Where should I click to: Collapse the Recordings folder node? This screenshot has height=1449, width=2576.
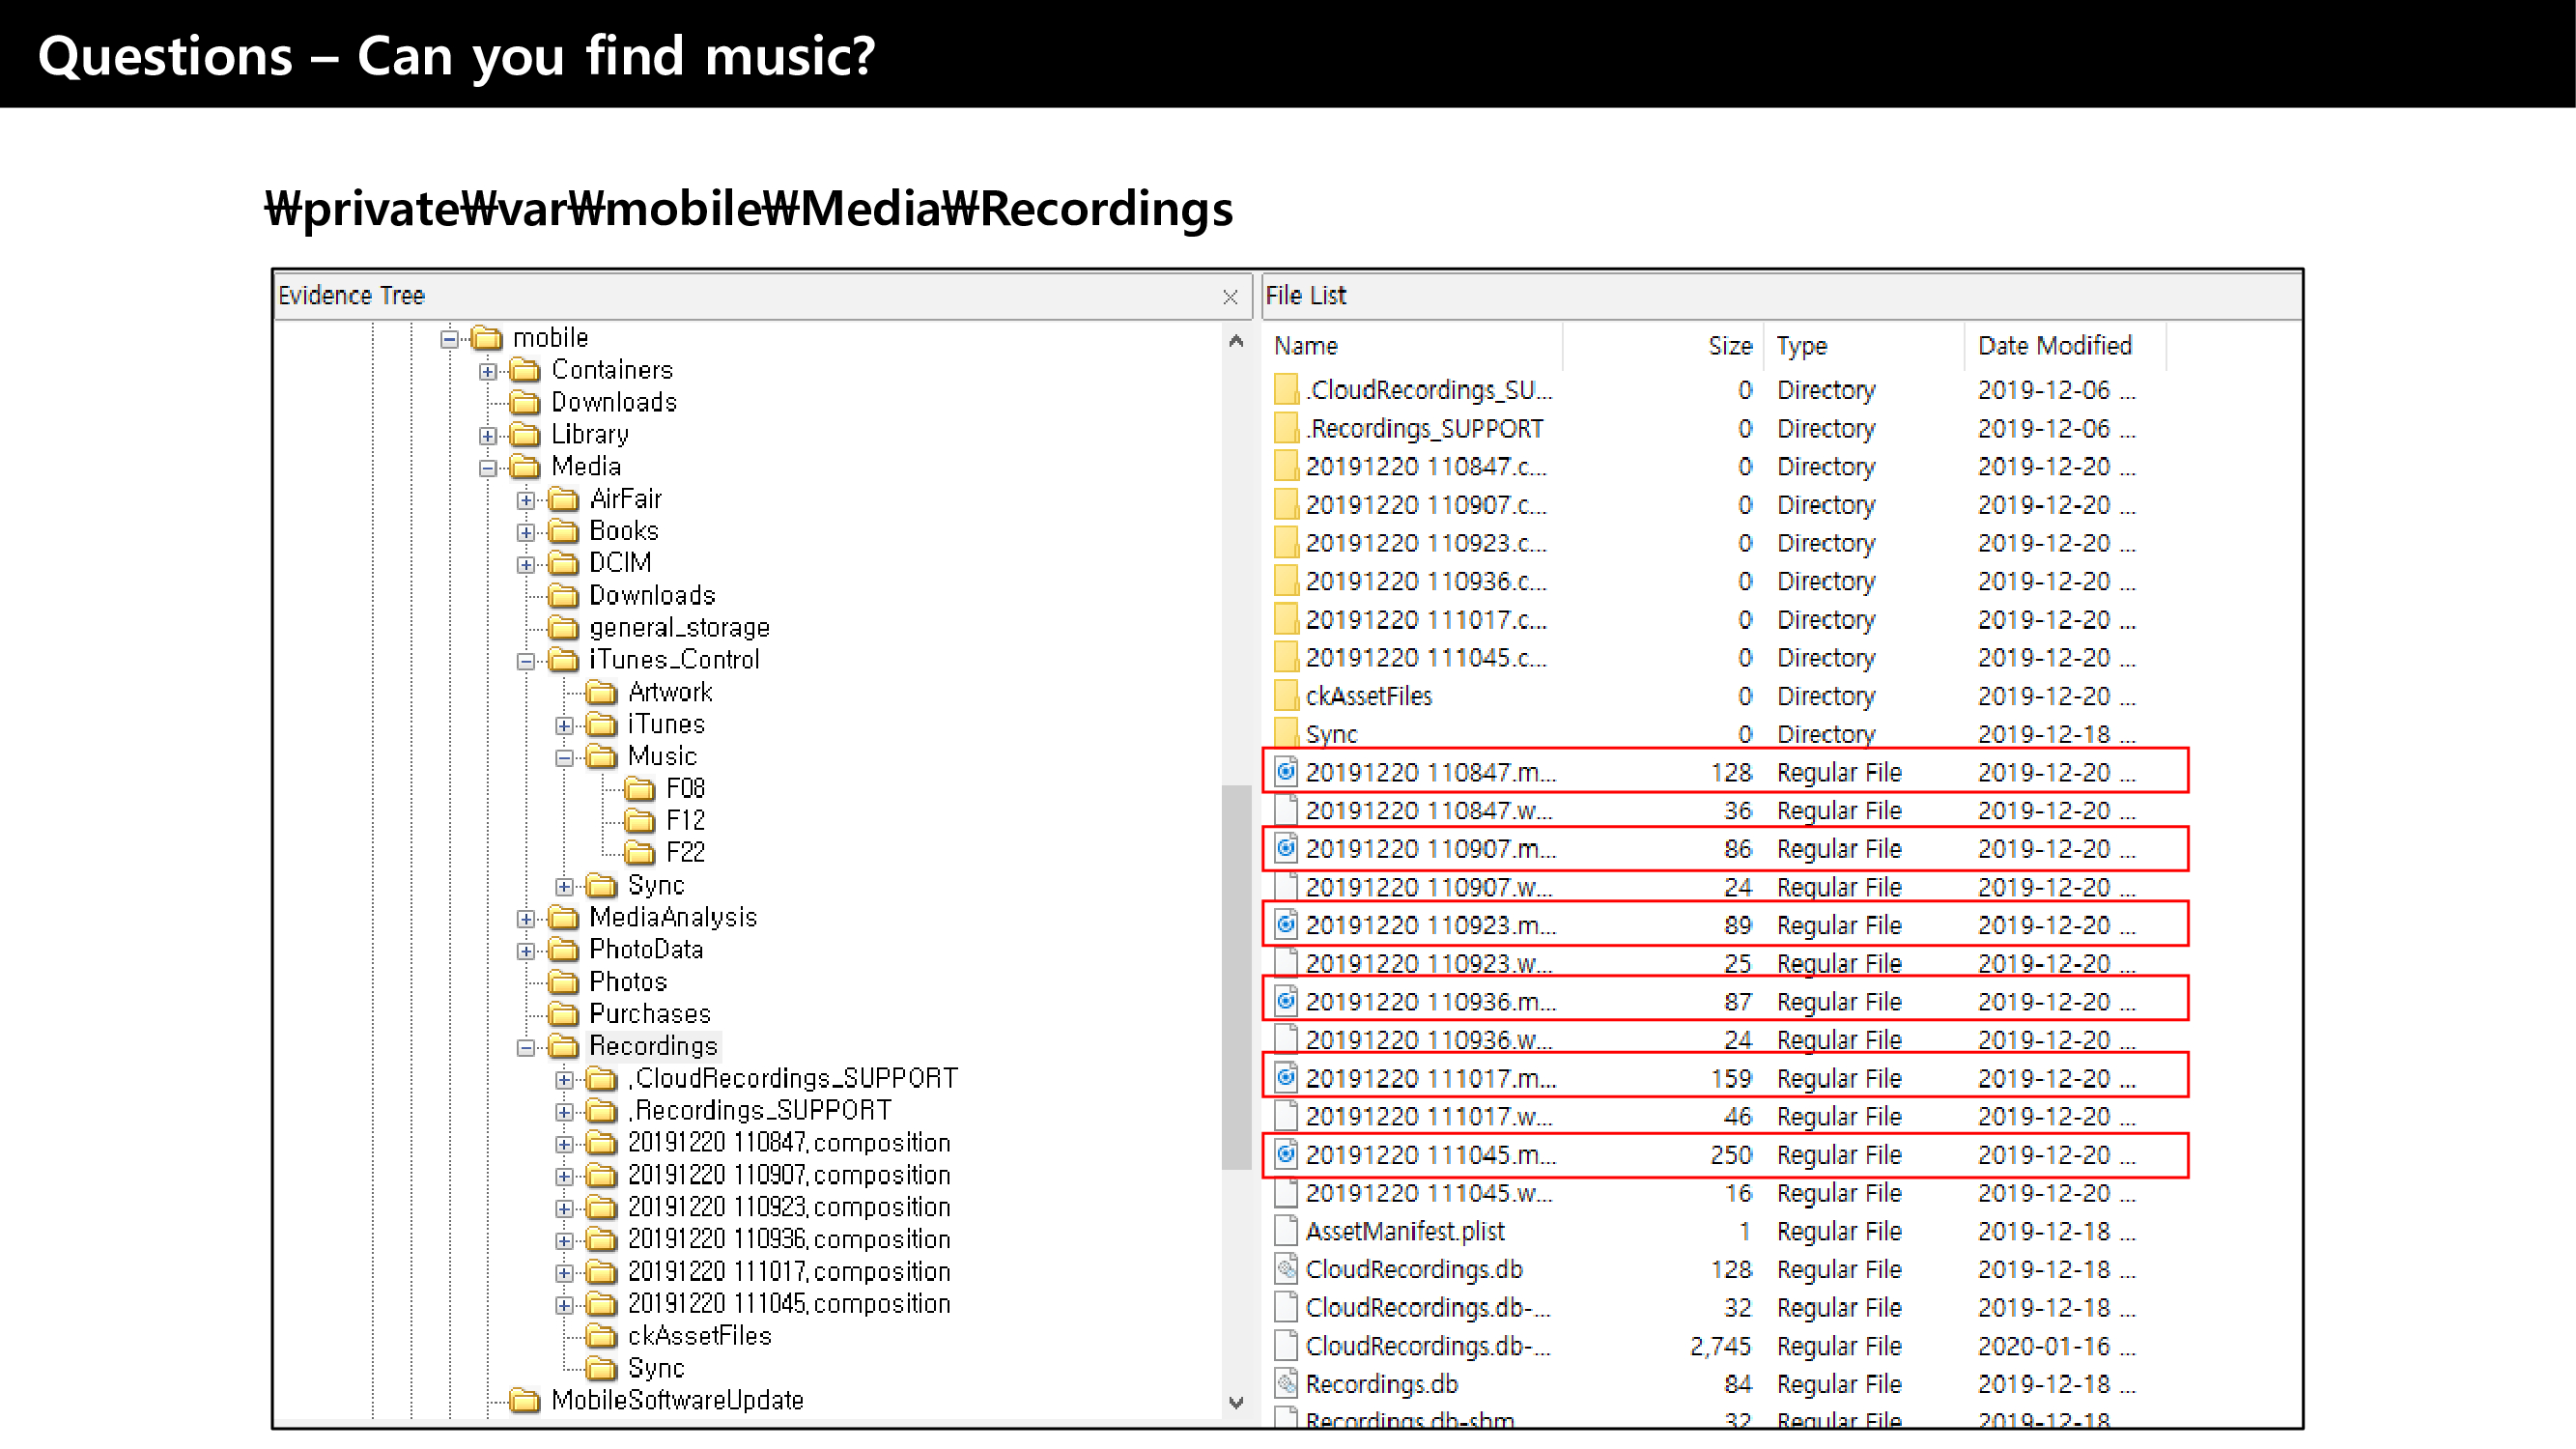[526, 1048]
